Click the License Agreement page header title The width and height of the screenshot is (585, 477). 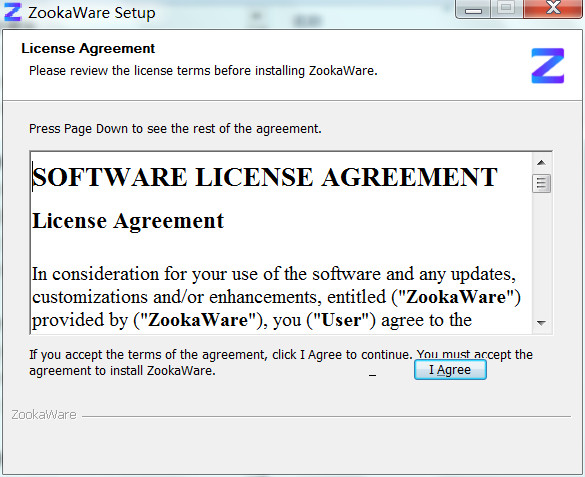coord(88,48)
